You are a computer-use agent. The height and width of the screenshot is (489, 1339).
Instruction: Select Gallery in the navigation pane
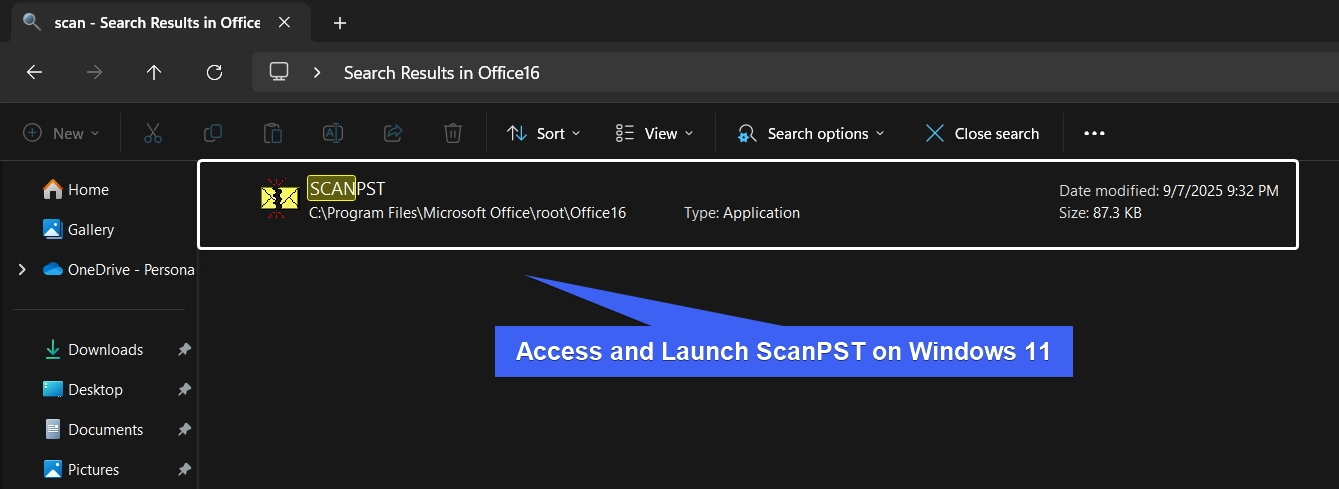pos(91,229)
